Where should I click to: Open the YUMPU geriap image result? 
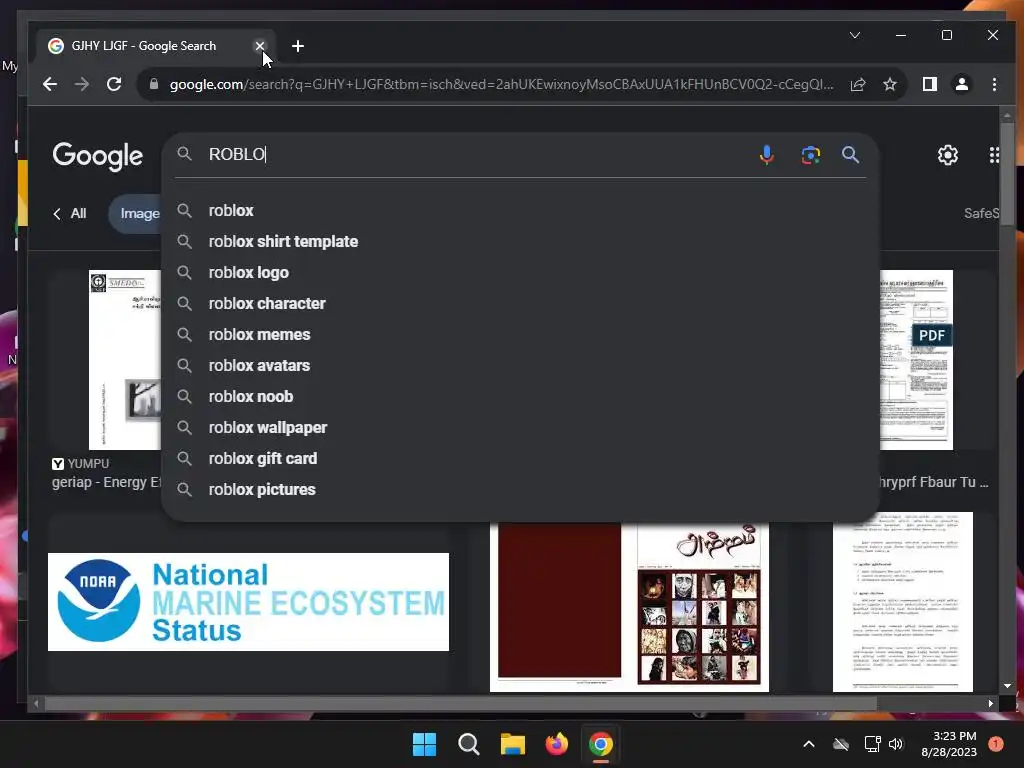coord(125,360)
